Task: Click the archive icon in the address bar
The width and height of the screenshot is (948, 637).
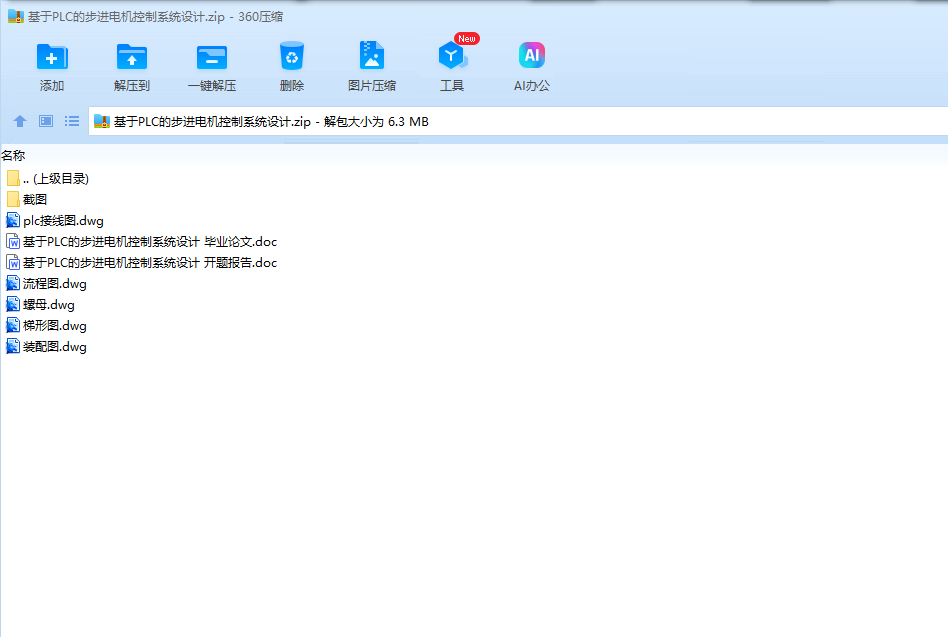Action: (x=102, y=121)
